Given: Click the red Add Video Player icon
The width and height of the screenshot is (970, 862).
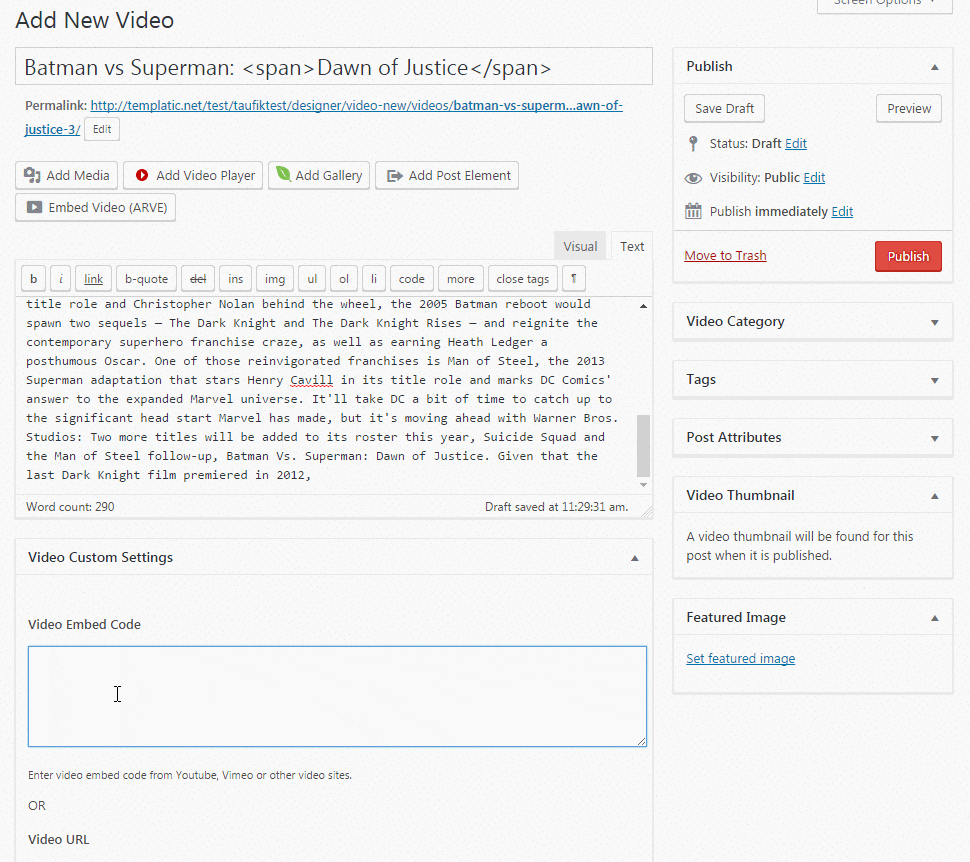Looking at the screenshot, I should point(142,175).
